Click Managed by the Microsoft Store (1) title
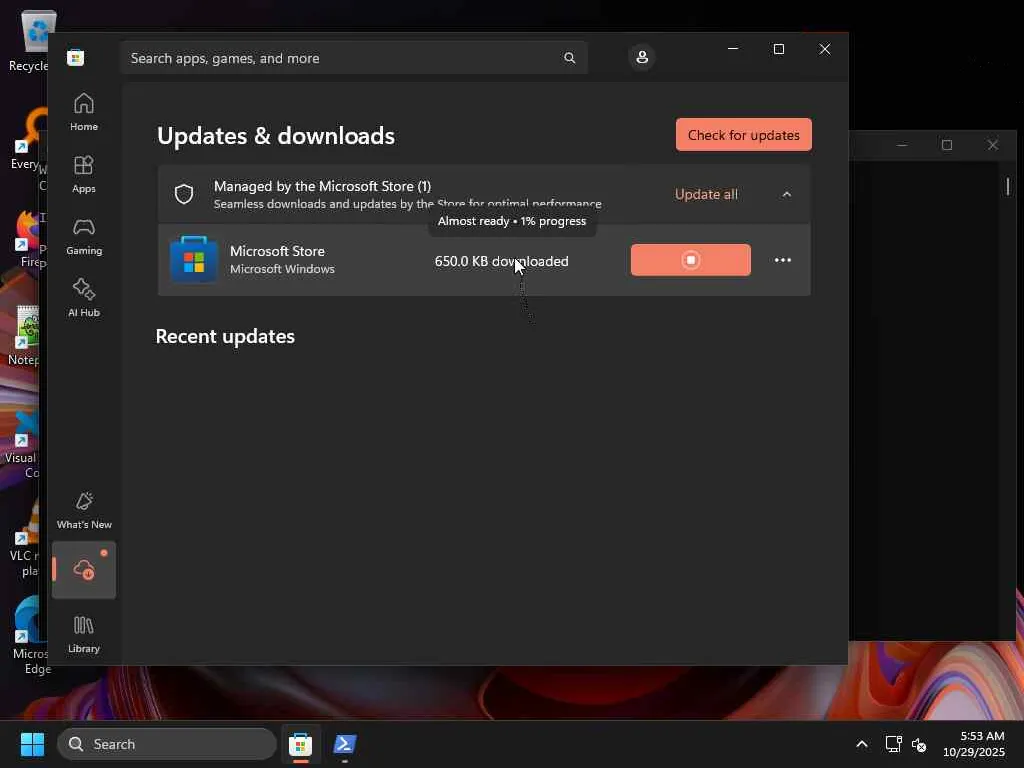Screen dimensions: 1024x768 pos(322,186)
